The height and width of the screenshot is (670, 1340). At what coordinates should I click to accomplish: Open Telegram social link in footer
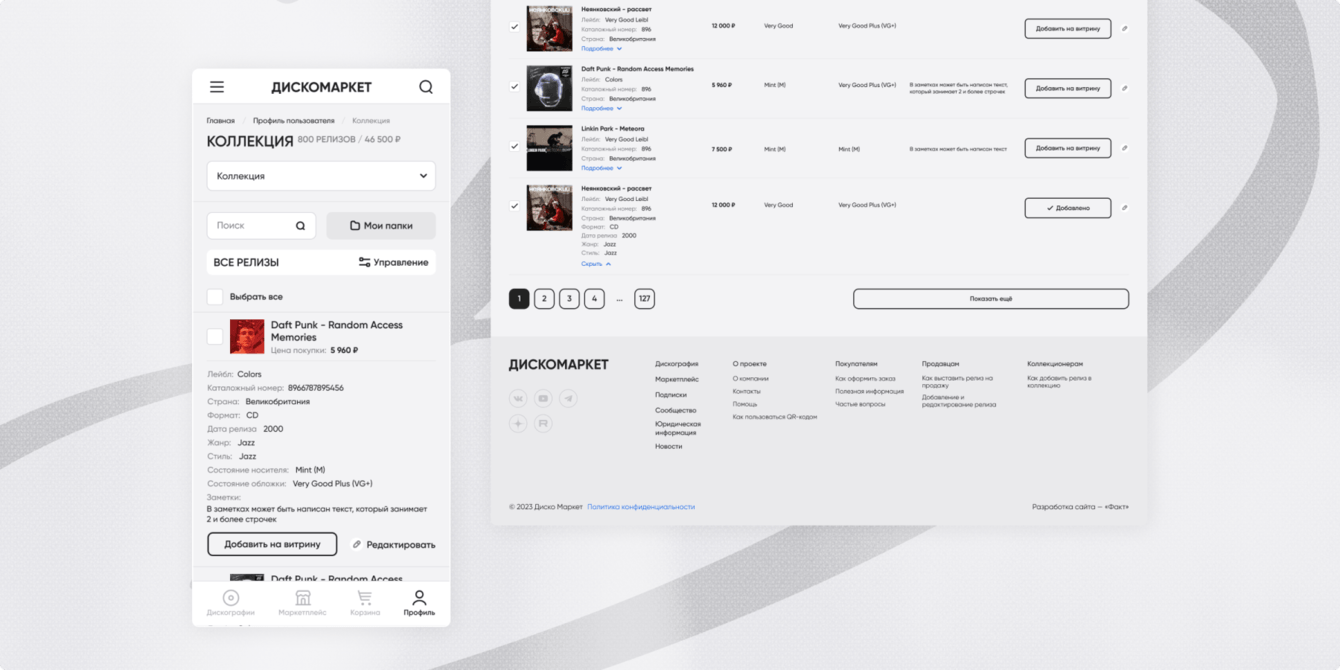coord(568,398)
